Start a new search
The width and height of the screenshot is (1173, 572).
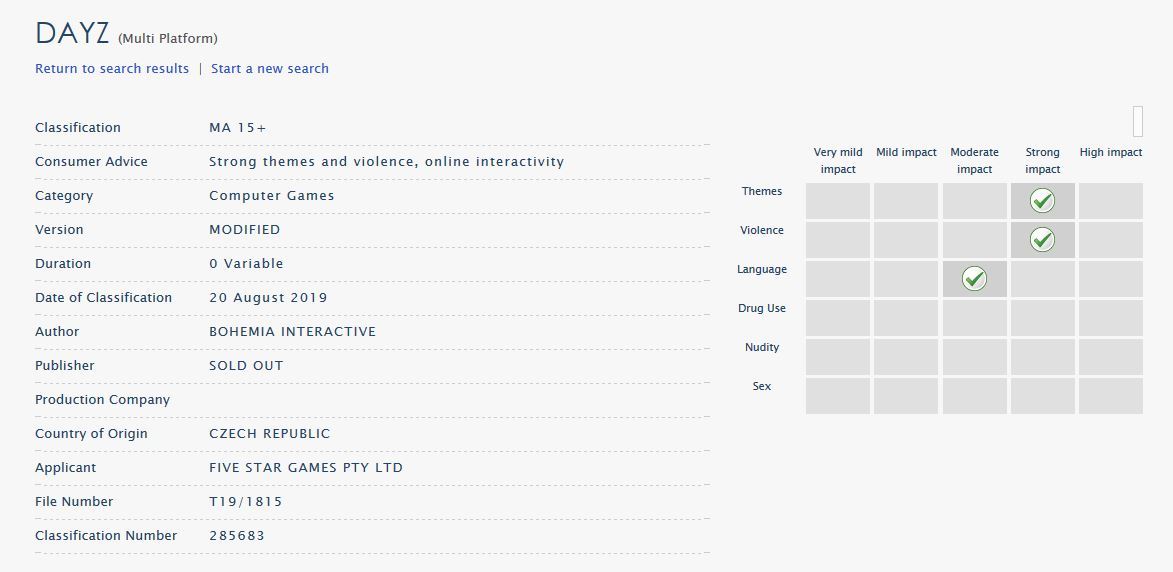(270, 69)
